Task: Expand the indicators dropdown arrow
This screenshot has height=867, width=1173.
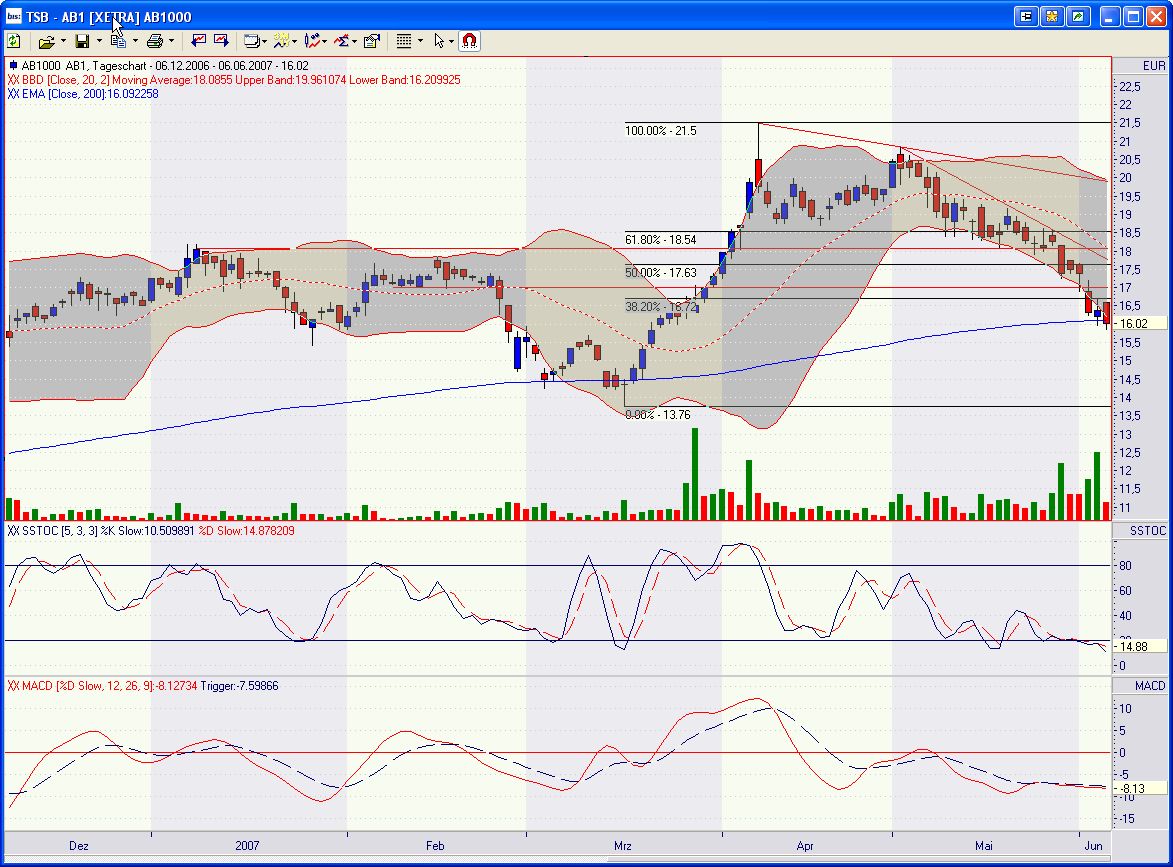Action: tap(354, 42)
